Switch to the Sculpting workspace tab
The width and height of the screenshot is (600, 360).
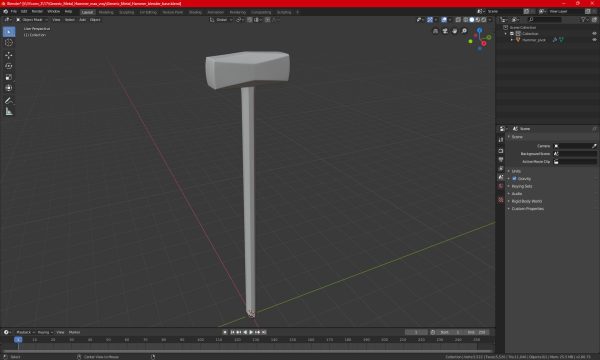tap(126, 12)
